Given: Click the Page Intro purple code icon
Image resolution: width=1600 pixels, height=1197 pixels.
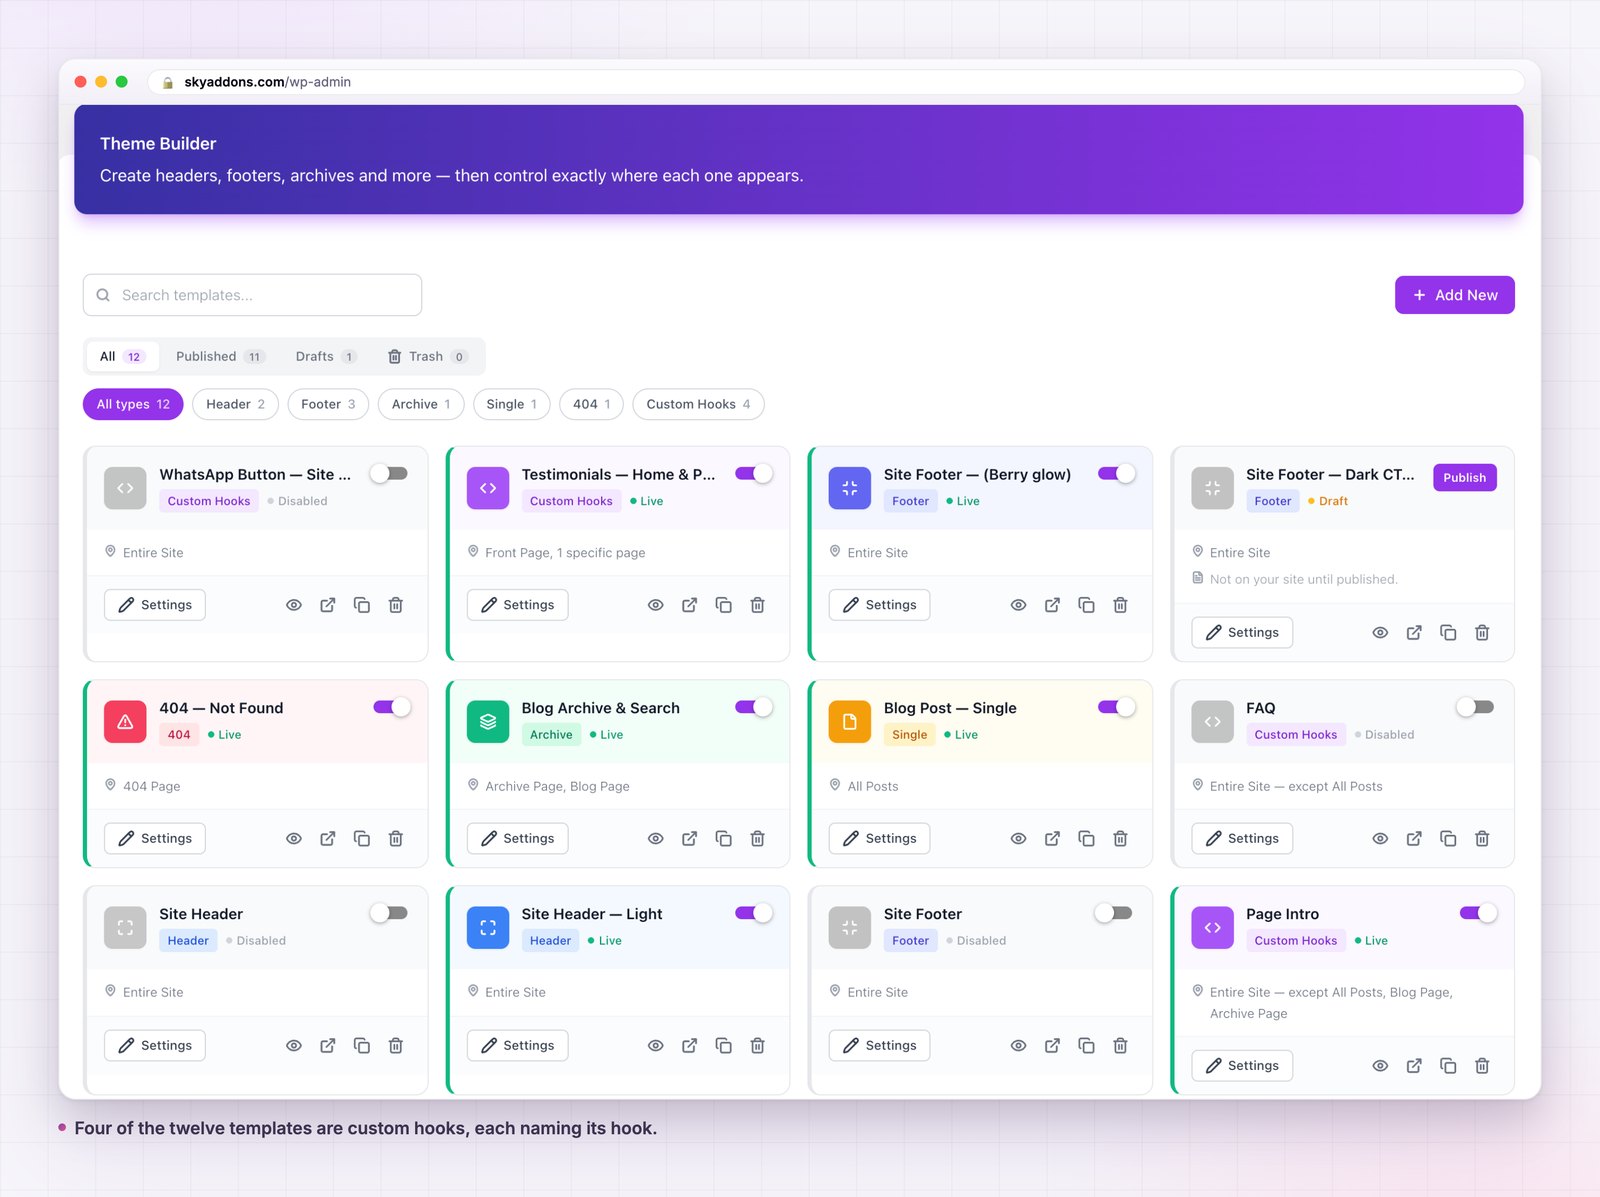Looking at the screenshot, I should 1212,928.
